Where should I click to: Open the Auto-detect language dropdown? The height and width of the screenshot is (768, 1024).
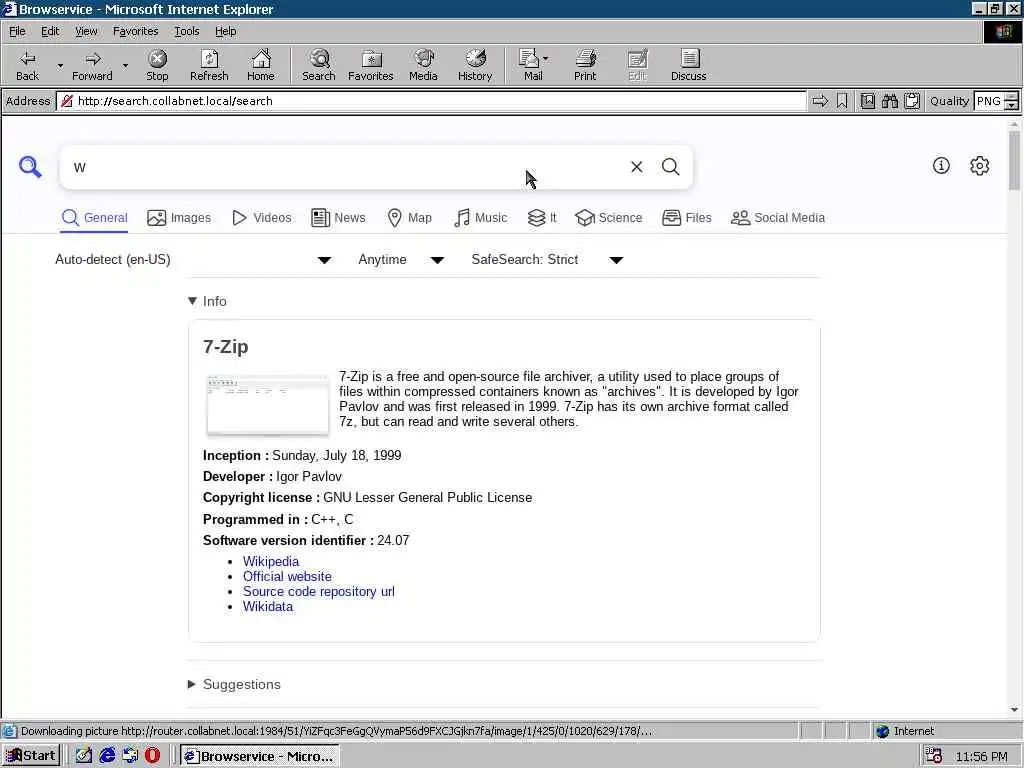193,260
